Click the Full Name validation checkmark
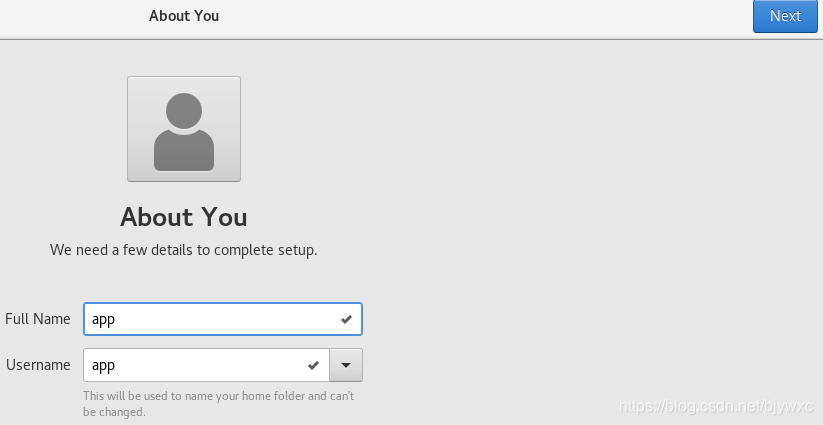 point(346,319)
